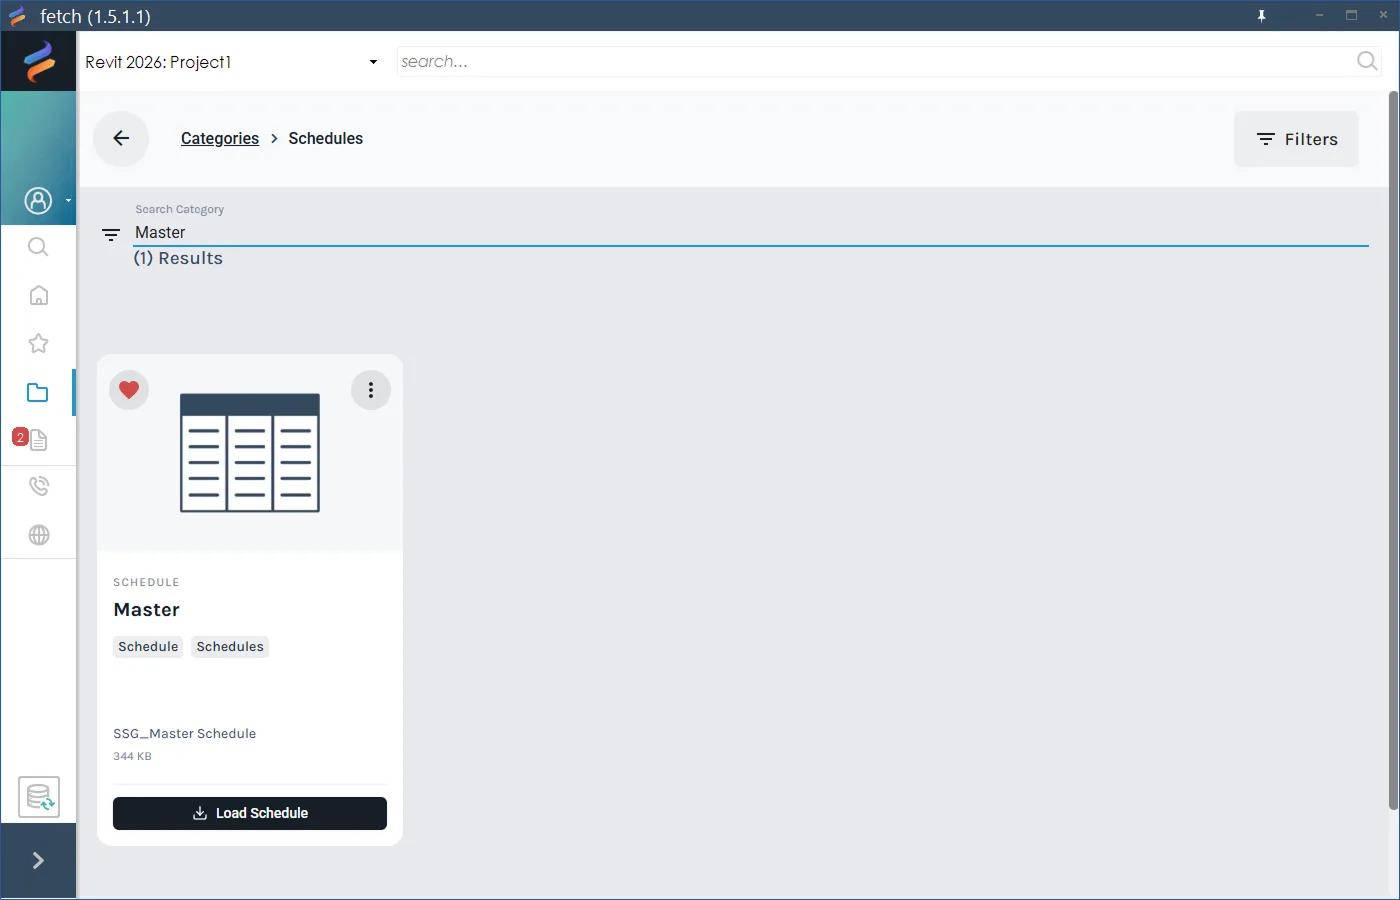Open favorites star icon in sidebar

coord(38,343)
